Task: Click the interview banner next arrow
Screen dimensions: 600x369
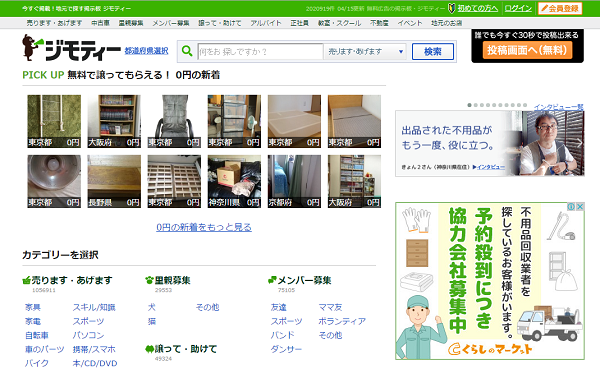Action: pyautogui.click(x=579, y=143)
